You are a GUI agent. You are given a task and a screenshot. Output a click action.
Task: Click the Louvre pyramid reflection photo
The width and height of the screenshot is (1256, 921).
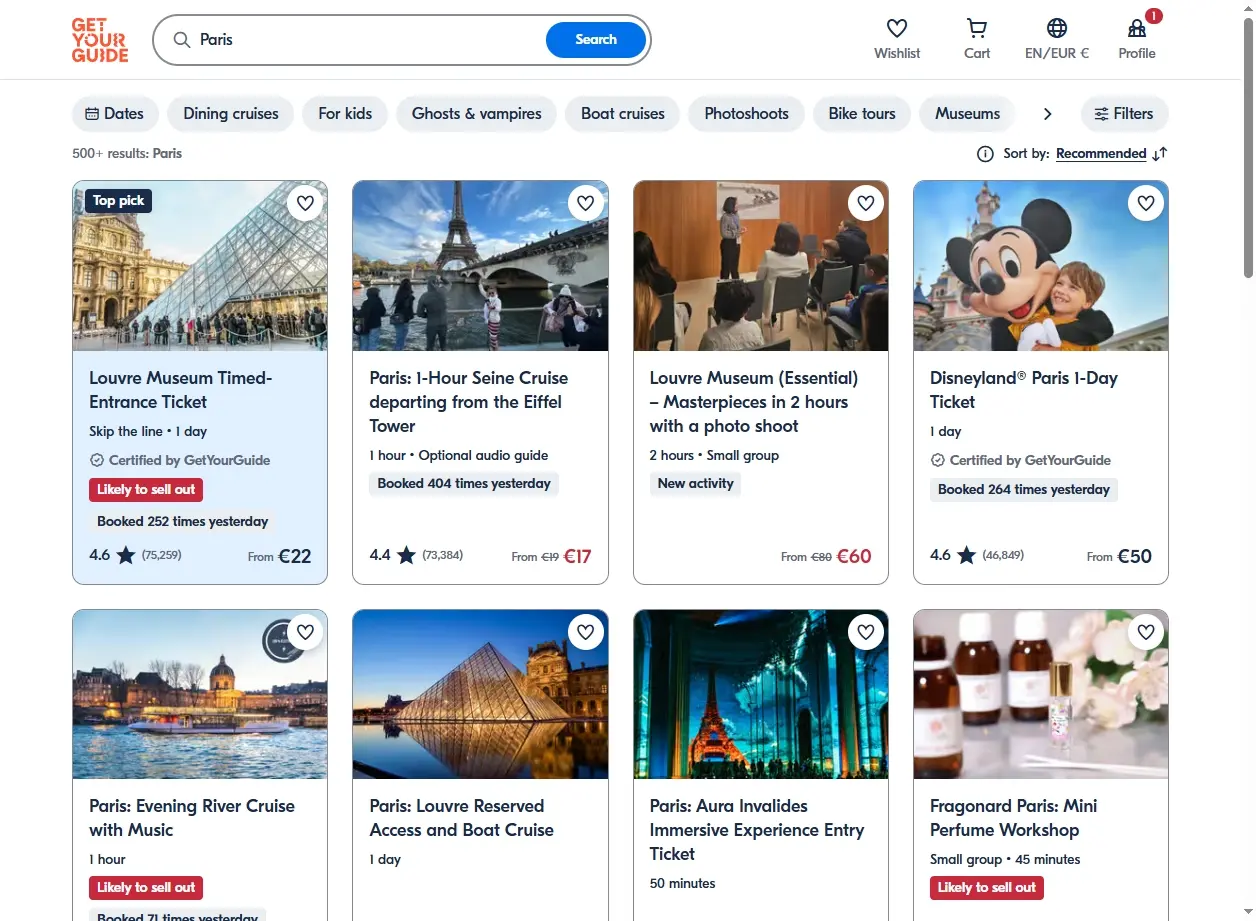(480, 694)
